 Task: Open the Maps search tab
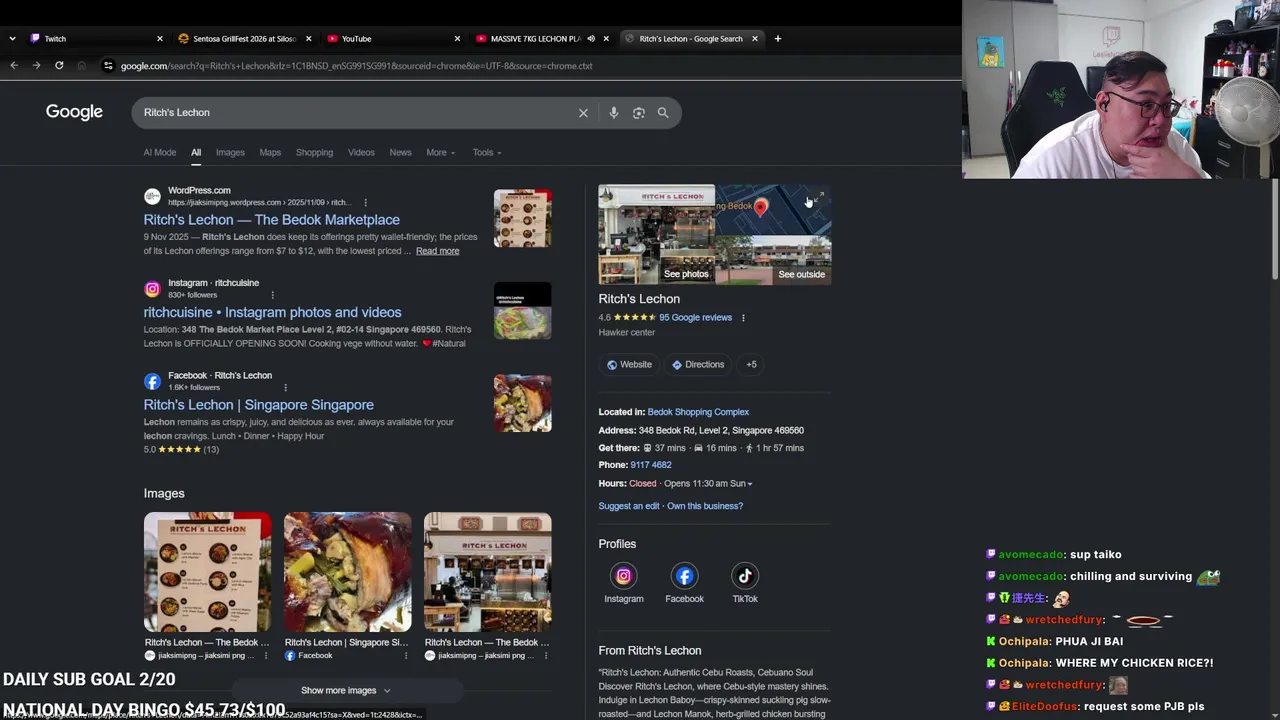(270, 153)
